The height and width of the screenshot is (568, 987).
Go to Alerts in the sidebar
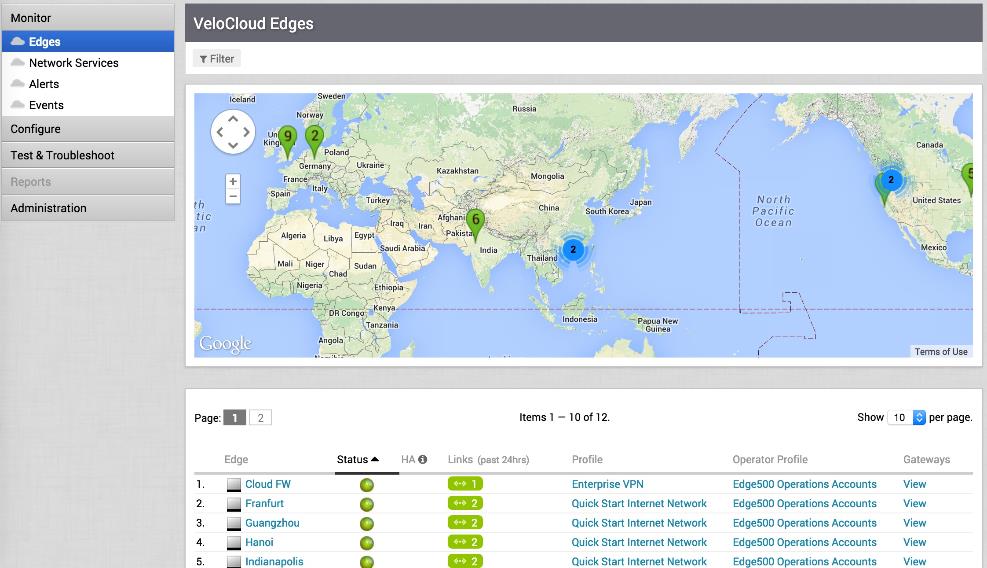(x=43, y=84)
